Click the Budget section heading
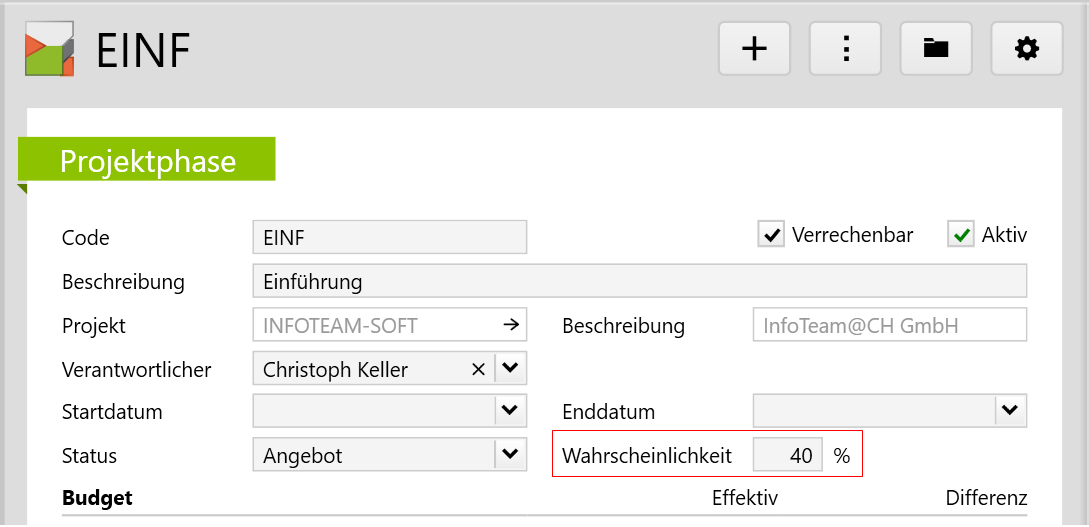Viewport: 1089px width, 527px height. [x=97, y=498]
